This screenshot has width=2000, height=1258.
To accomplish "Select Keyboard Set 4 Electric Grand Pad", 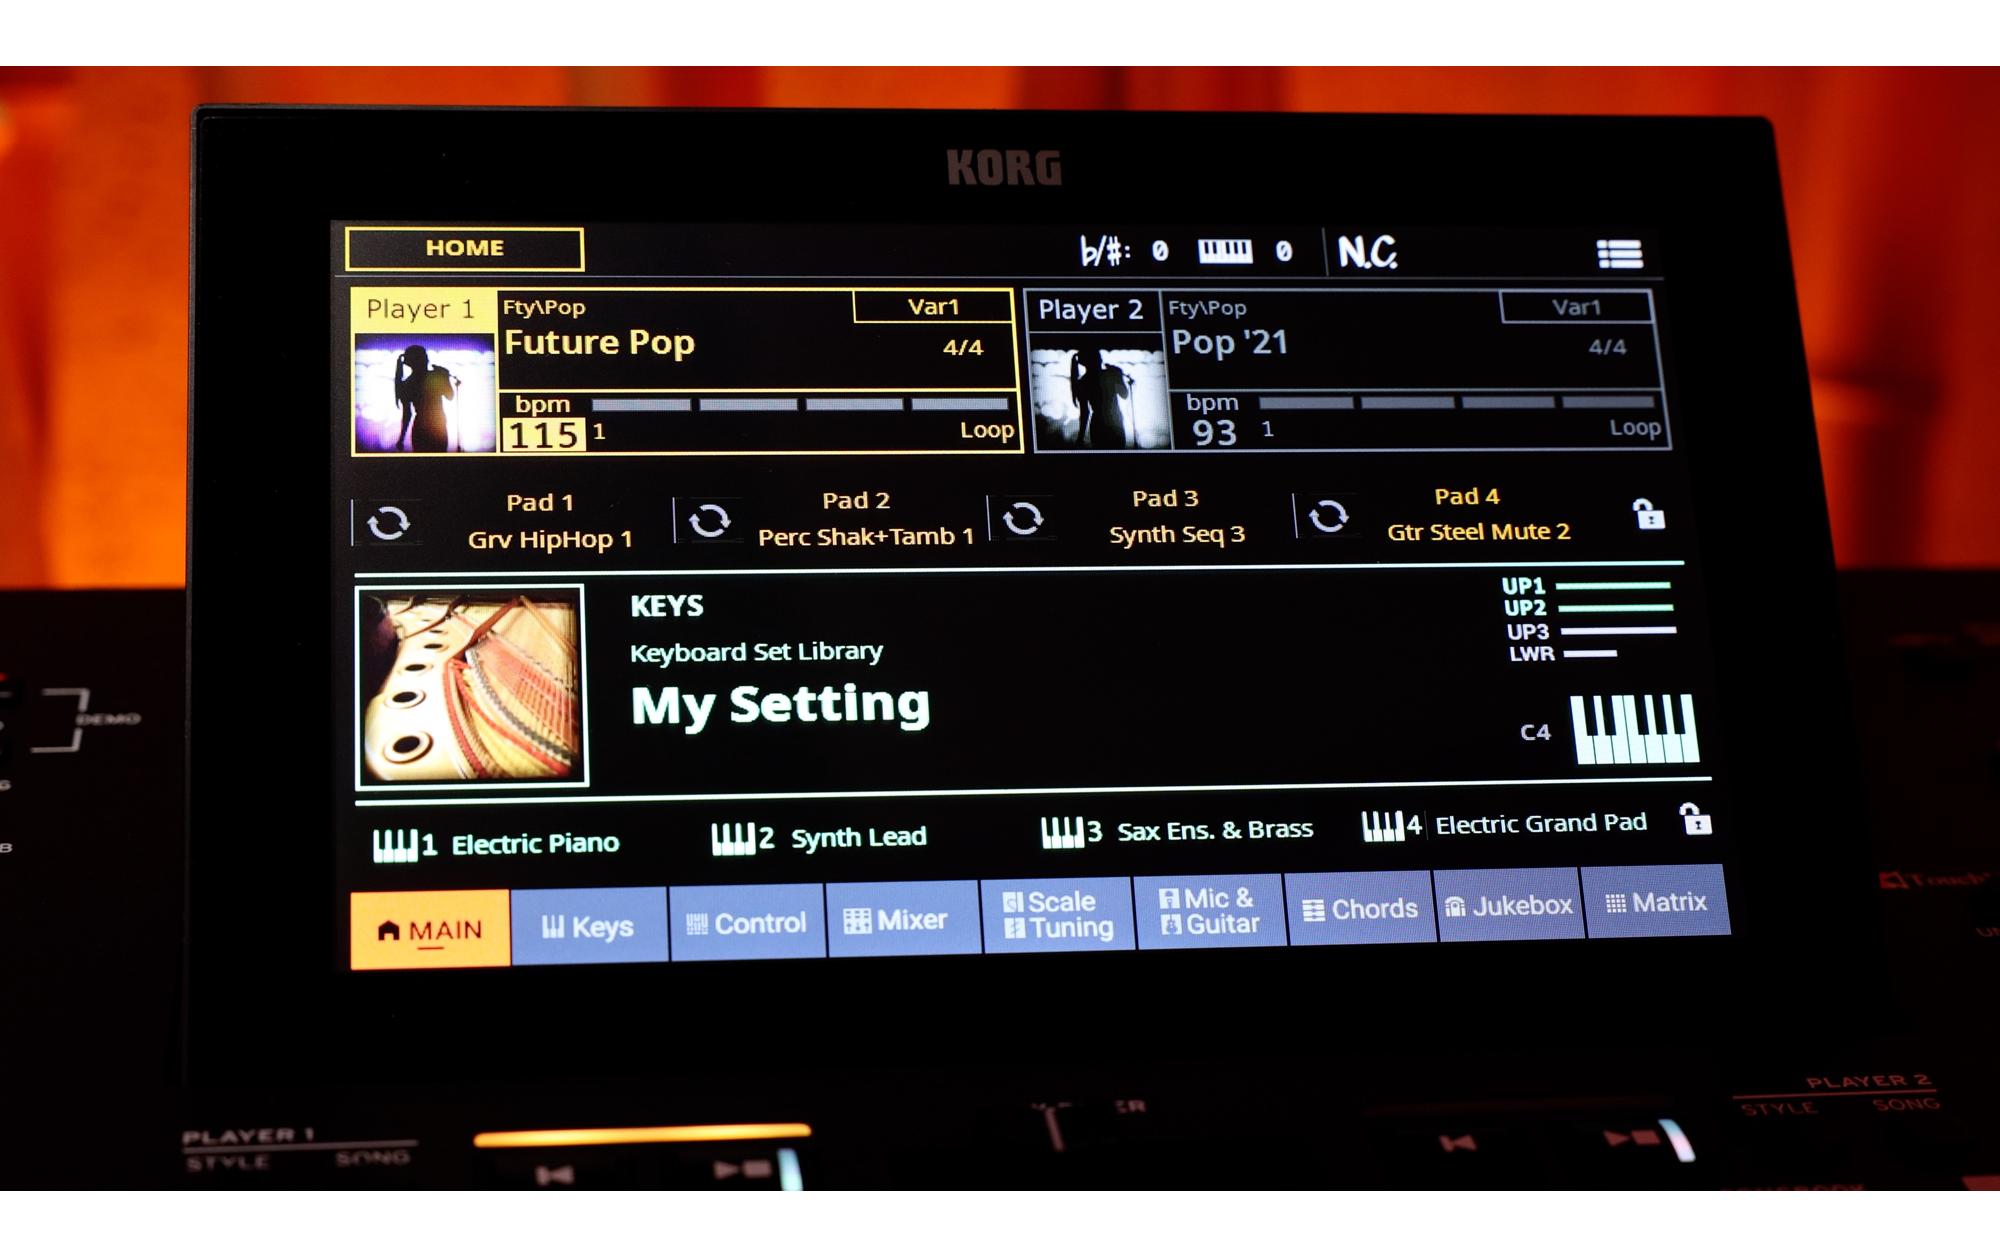I will pyautogui.click(x=1505, y=824).
